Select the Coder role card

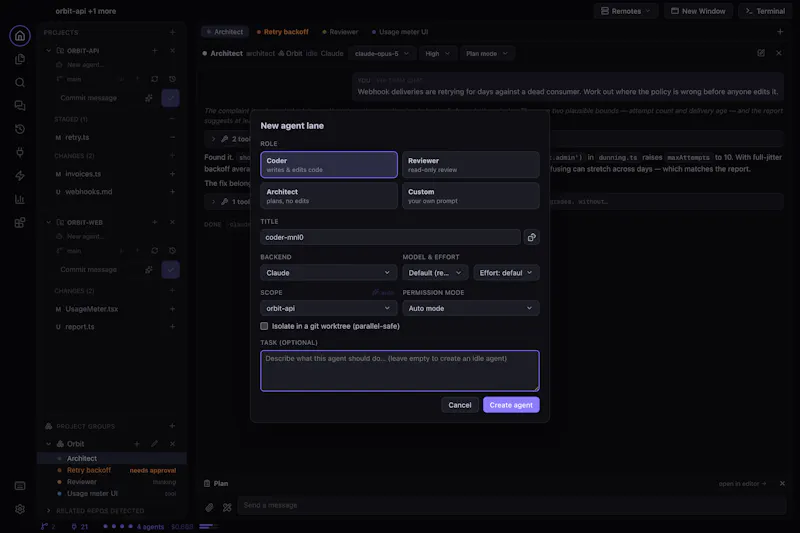329,164
